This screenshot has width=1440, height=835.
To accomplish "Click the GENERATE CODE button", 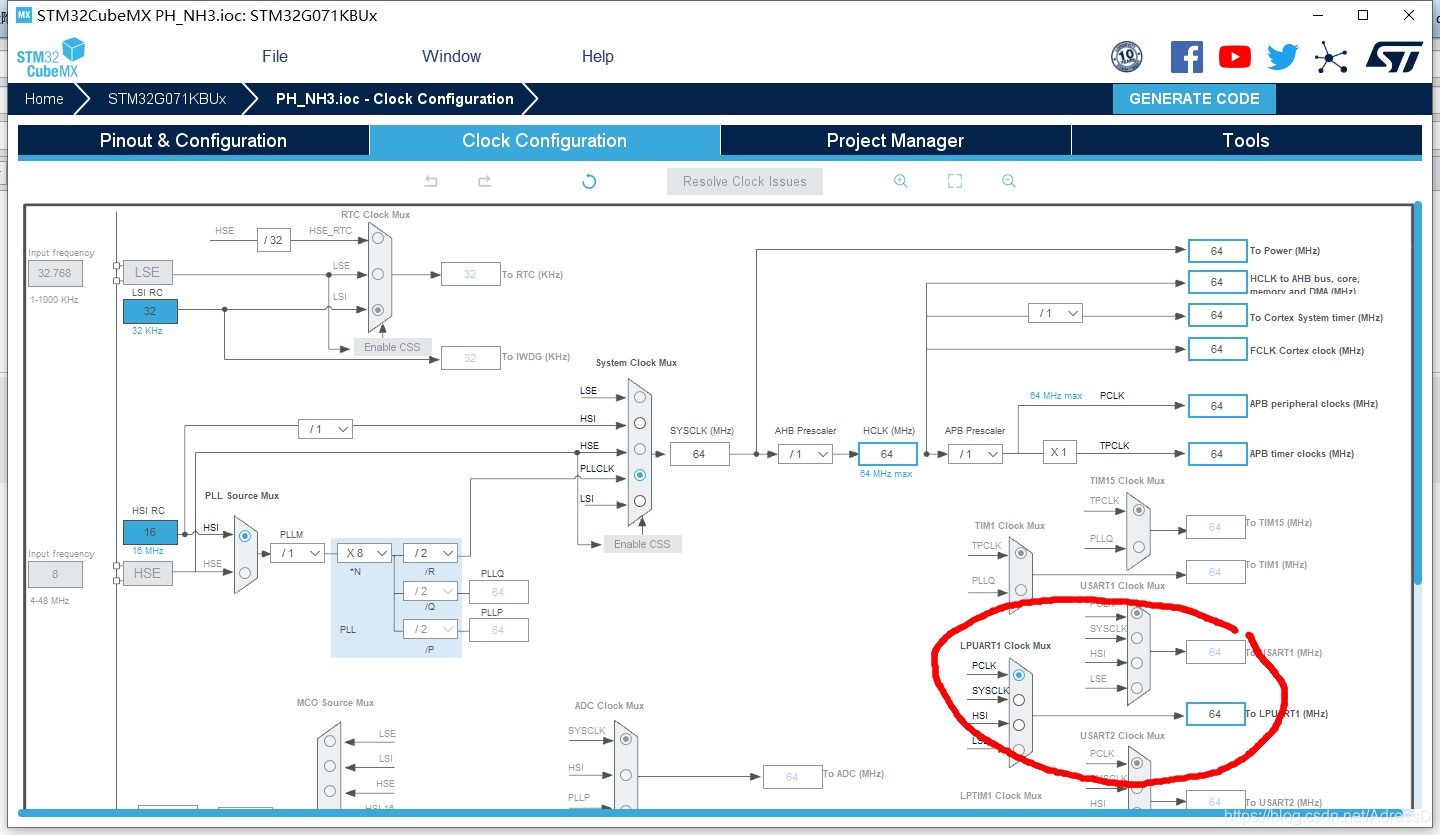I will tap(1194, 99).
